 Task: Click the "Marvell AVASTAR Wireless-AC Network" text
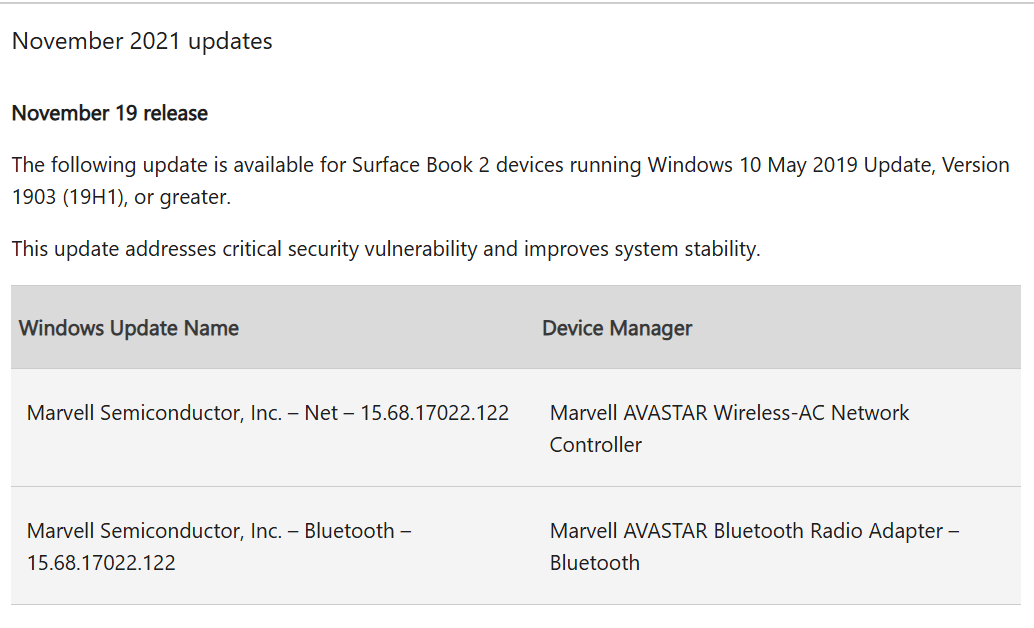click(x=729, y=413)
